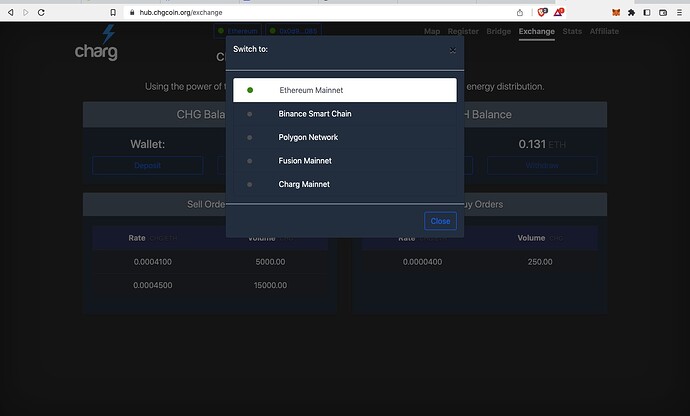Open the Stats nav item

point(572,31)
